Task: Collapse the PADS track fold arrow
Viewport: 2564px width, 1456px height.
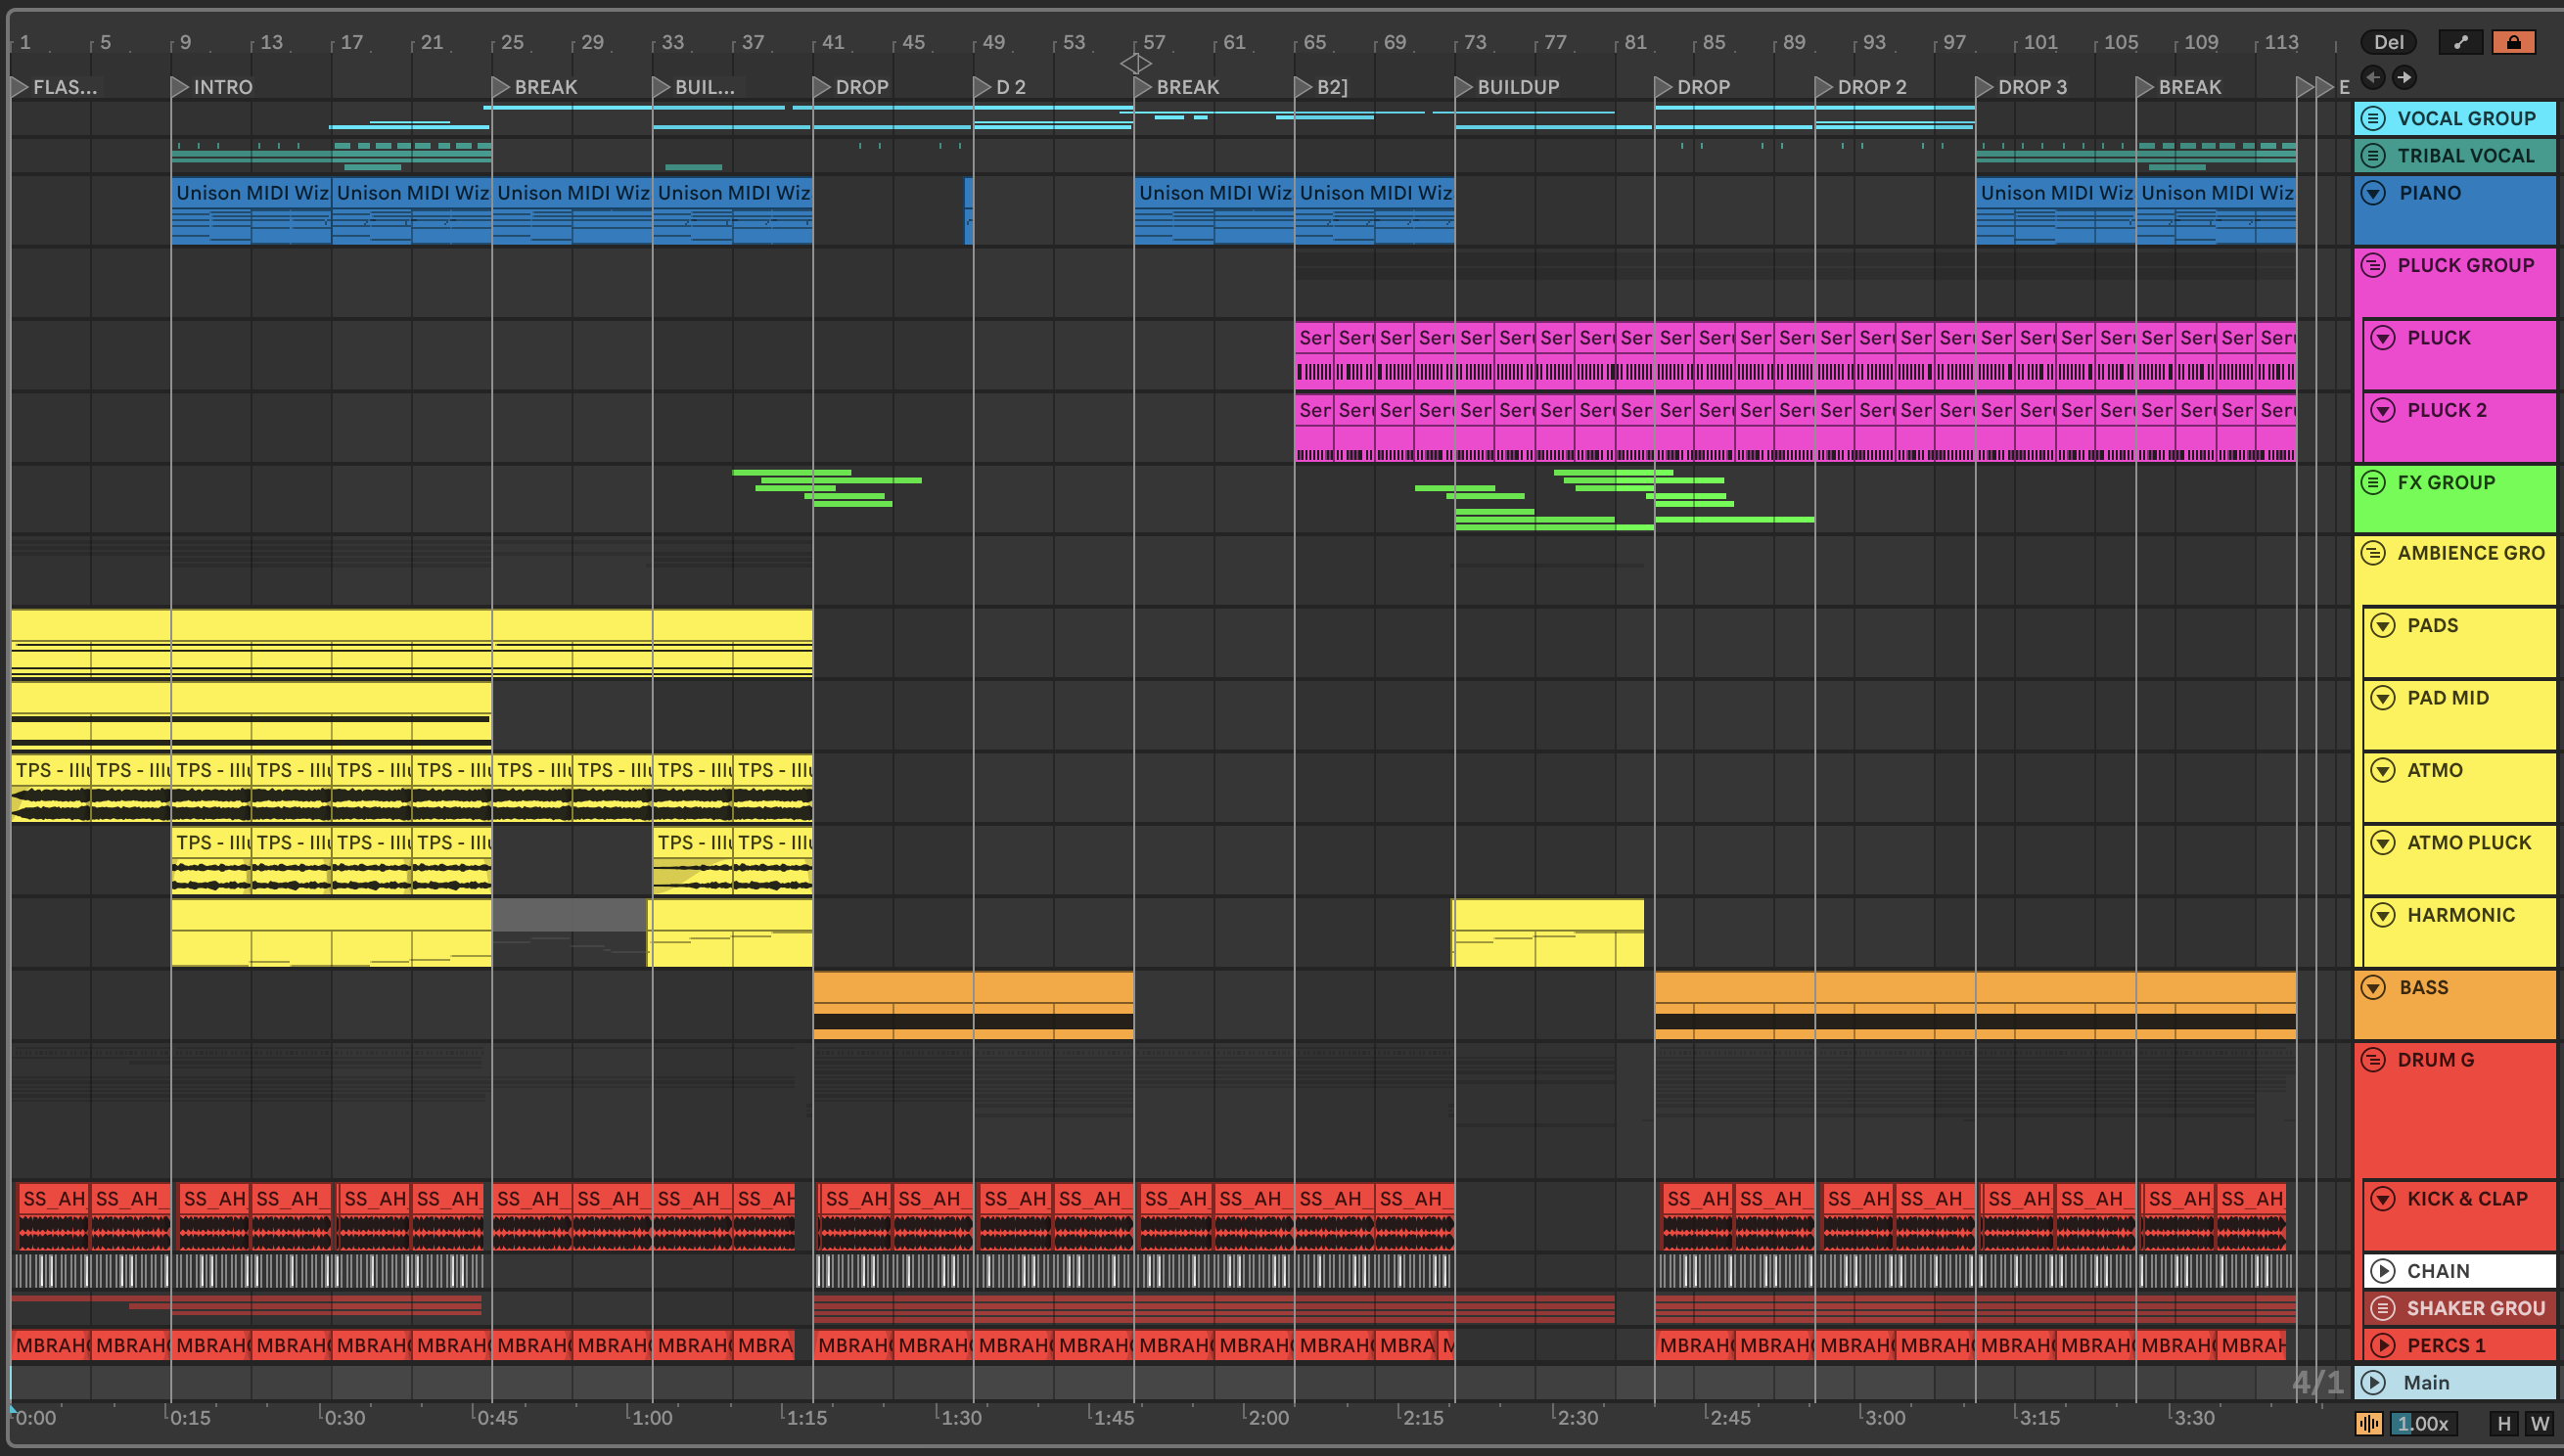Action: click(x=2383, y=625)
